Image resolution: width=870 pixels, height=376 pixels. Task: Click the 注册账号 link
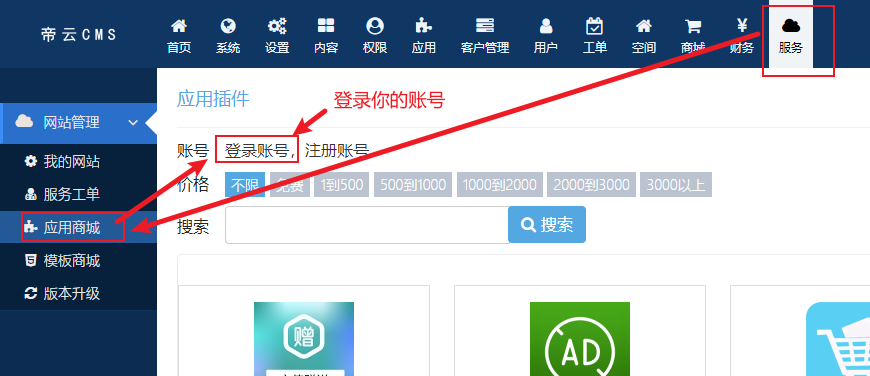337,150
